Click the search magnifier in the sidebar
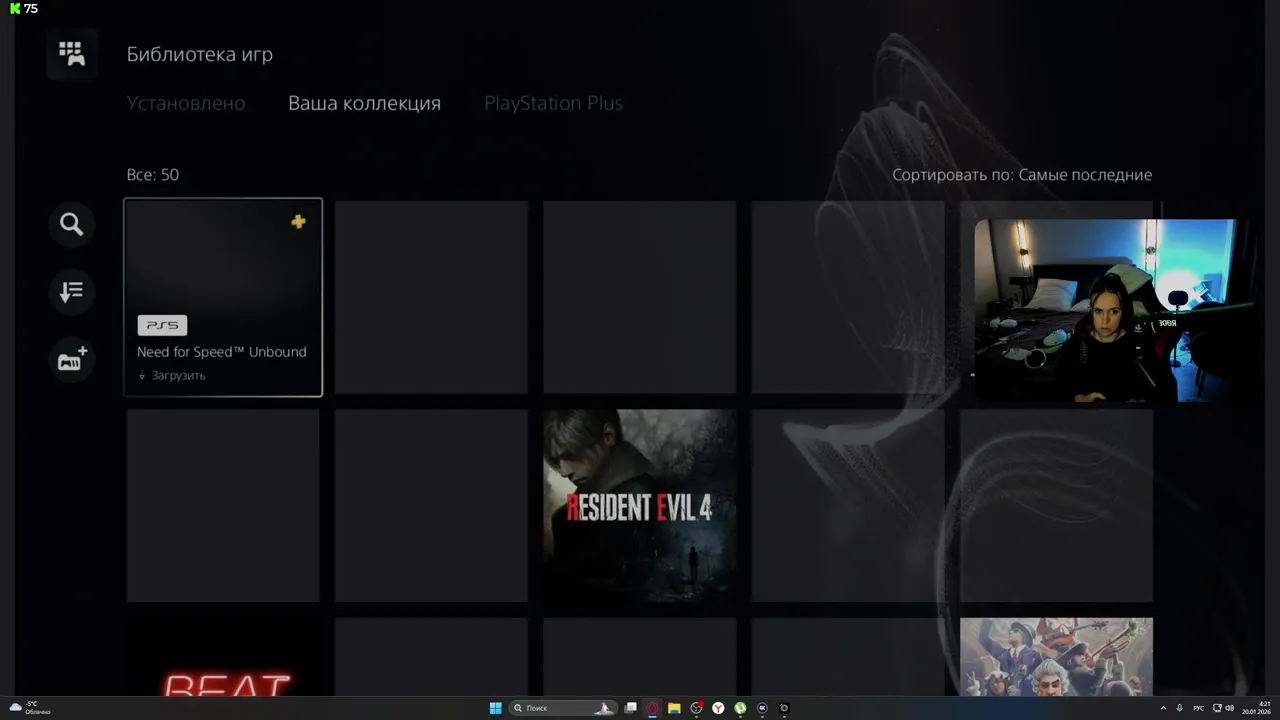The height and width of the screenshot is (720, 1280). click(x=72, y=224)
